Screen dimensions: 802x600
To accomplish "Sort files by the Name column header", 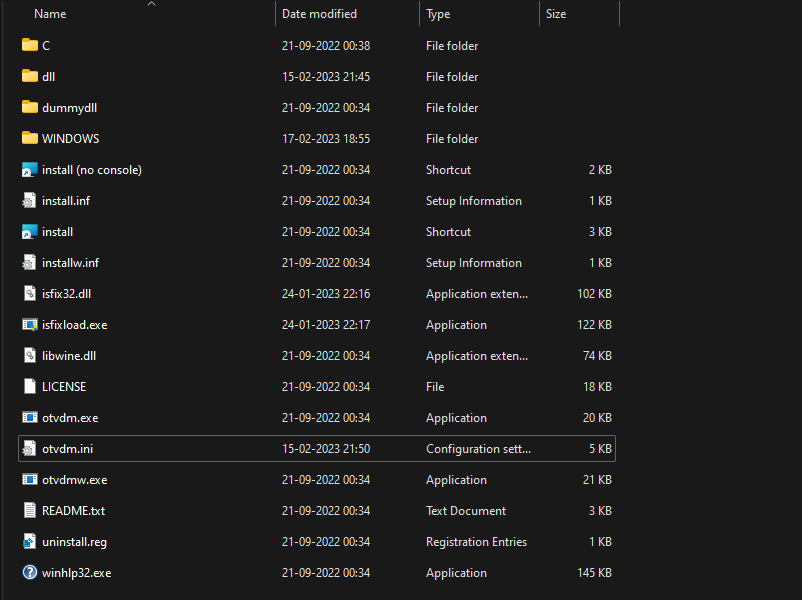I will 49,13.
